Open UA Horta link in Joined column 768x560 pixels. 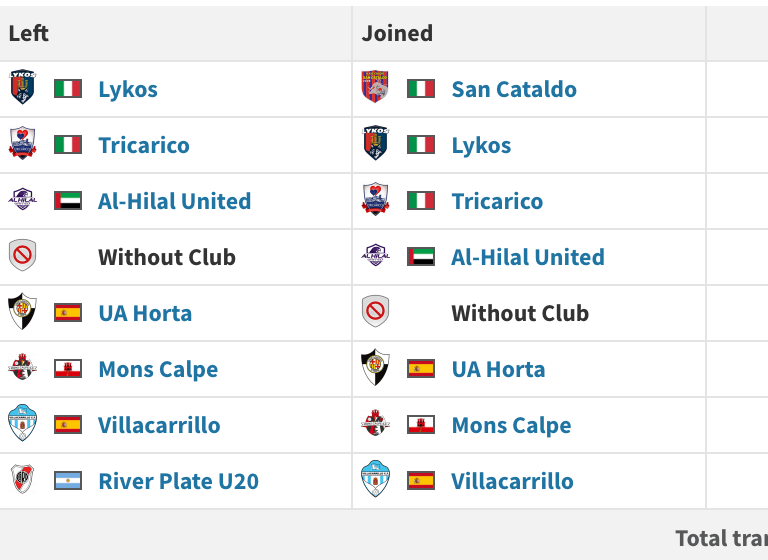coord(498,369)
